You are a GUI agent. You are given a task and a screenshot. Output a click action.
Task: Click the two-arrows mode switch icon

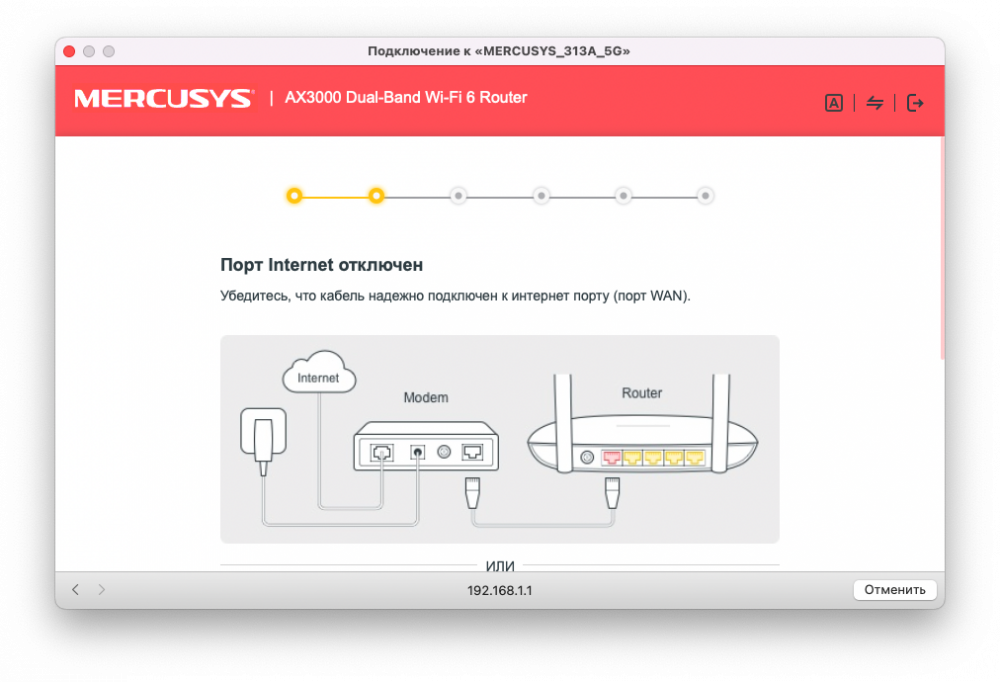point(875,103)
